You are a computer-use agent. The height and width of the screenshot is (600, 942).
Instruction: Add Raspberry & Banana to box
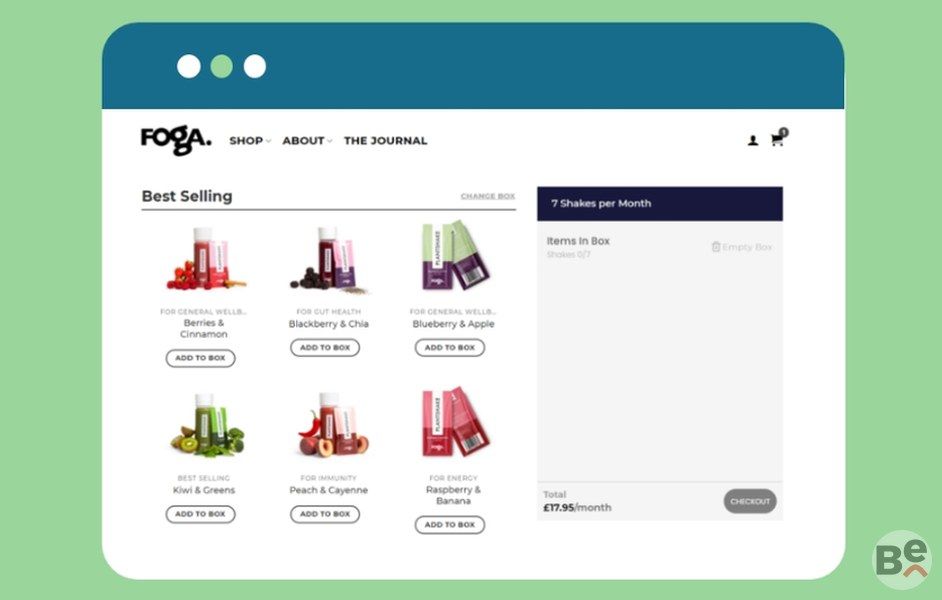tap(450, 525)
